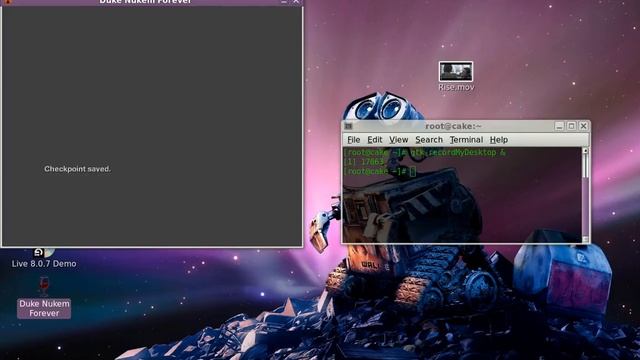Maximize the root@cake terminal window
The width and height of the screenshot is (640, 360).
click(571, 126)
